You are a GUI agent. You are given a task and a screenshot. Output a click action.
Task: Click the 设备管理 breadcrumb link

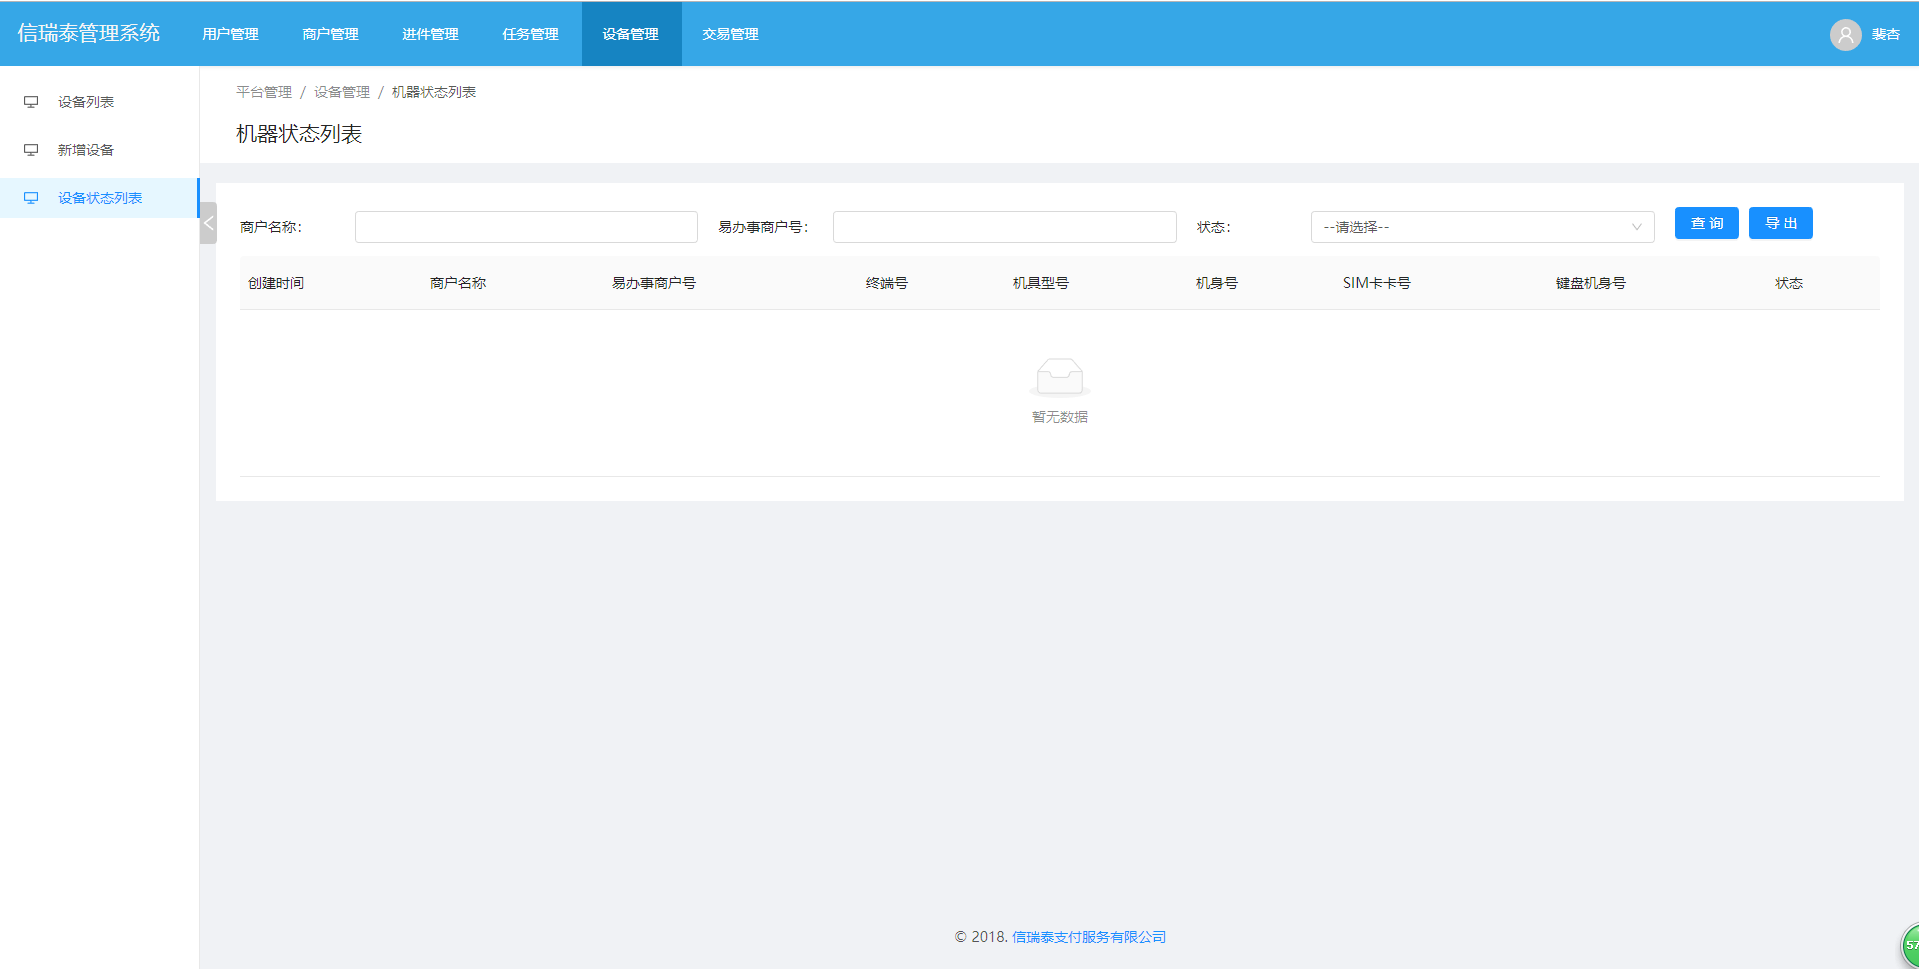click(342, 92)
